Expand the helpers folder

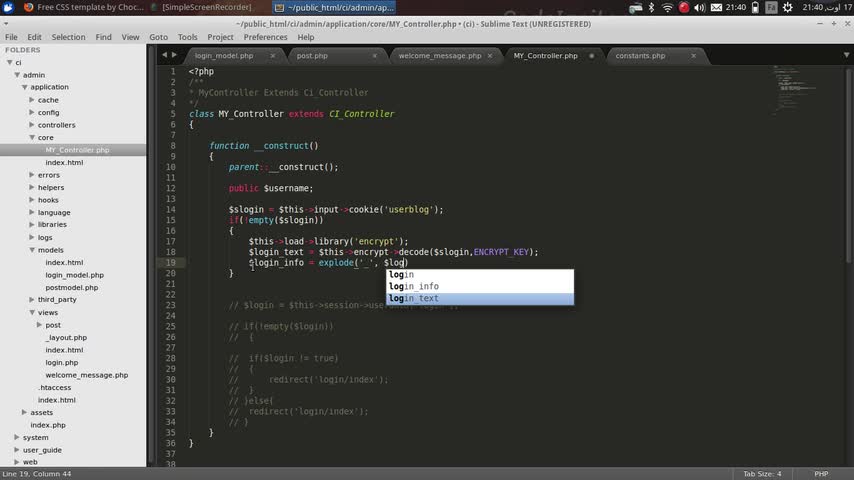coord(32,187)
